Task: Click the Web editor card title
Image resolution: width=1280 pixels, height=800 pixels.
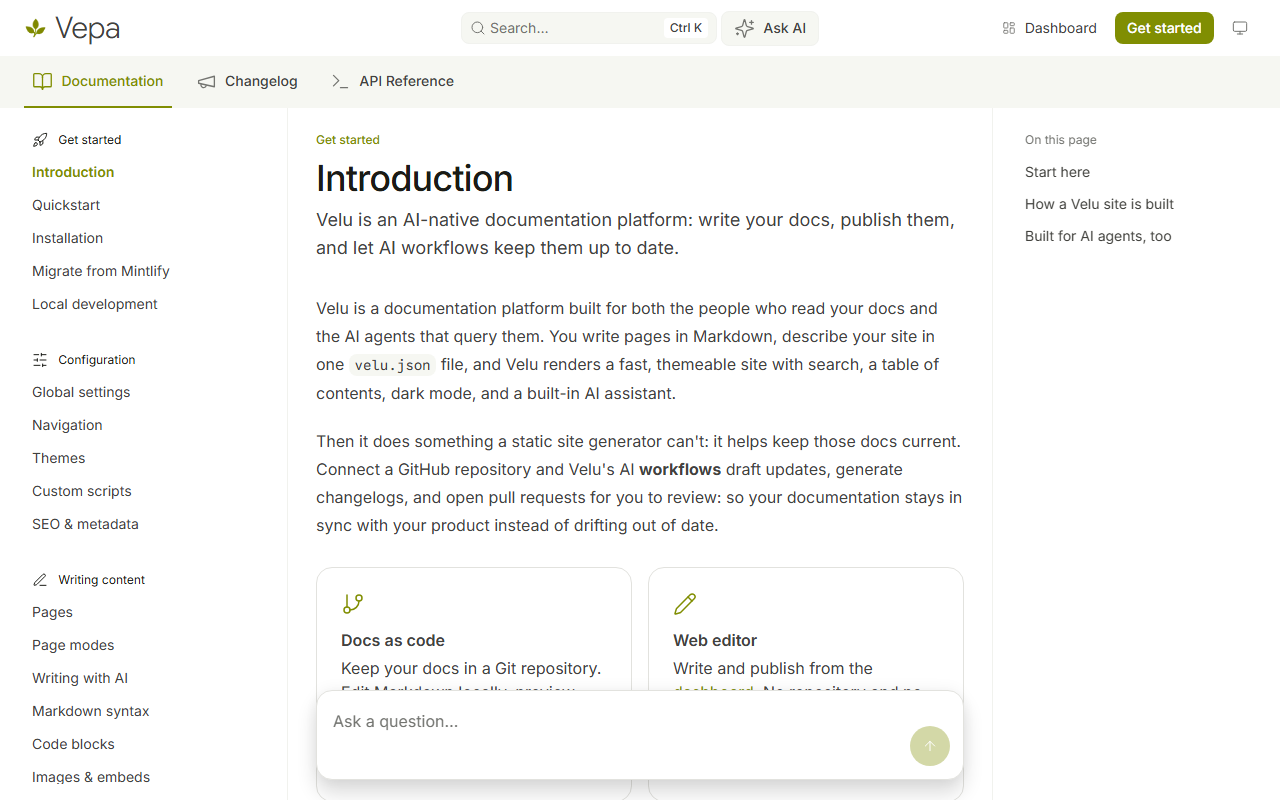Action: [715, 640]
